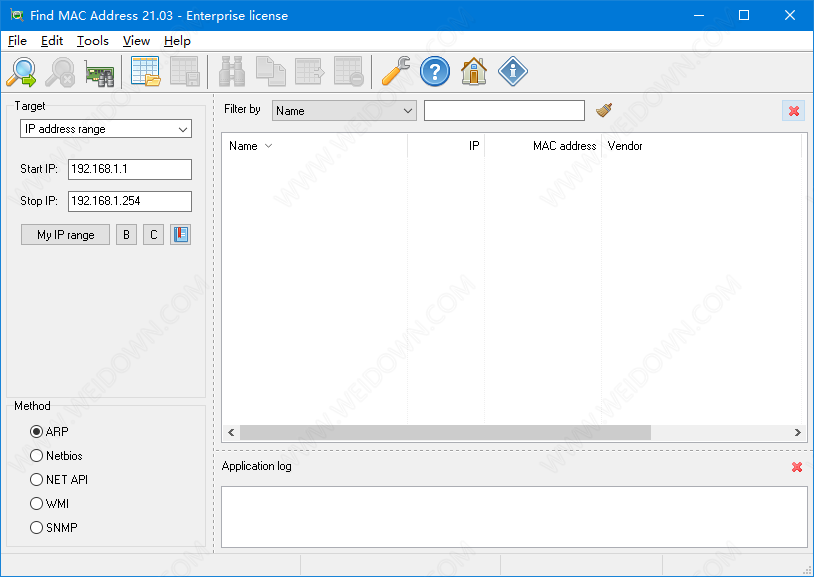
Task: Click the app icon in title bar
Action: pos(17,15)
